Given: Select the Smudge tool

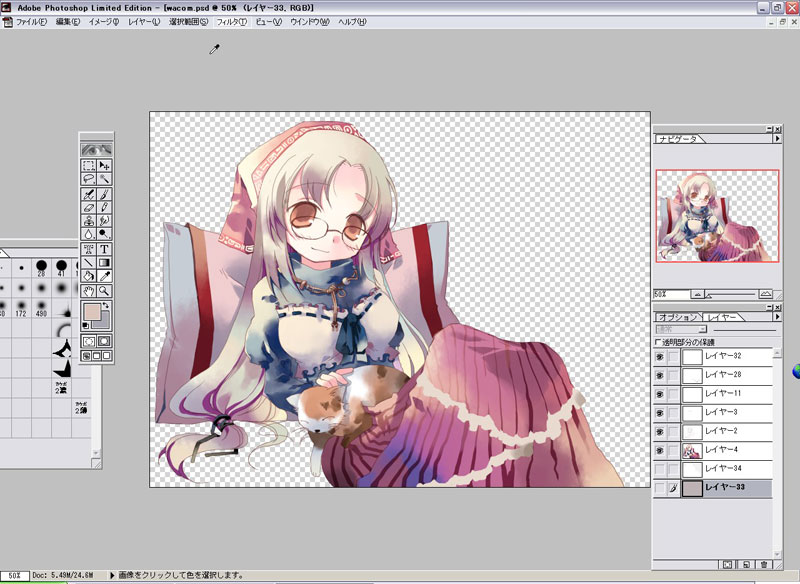Looking at the screenshot, I should pos(104,221).
